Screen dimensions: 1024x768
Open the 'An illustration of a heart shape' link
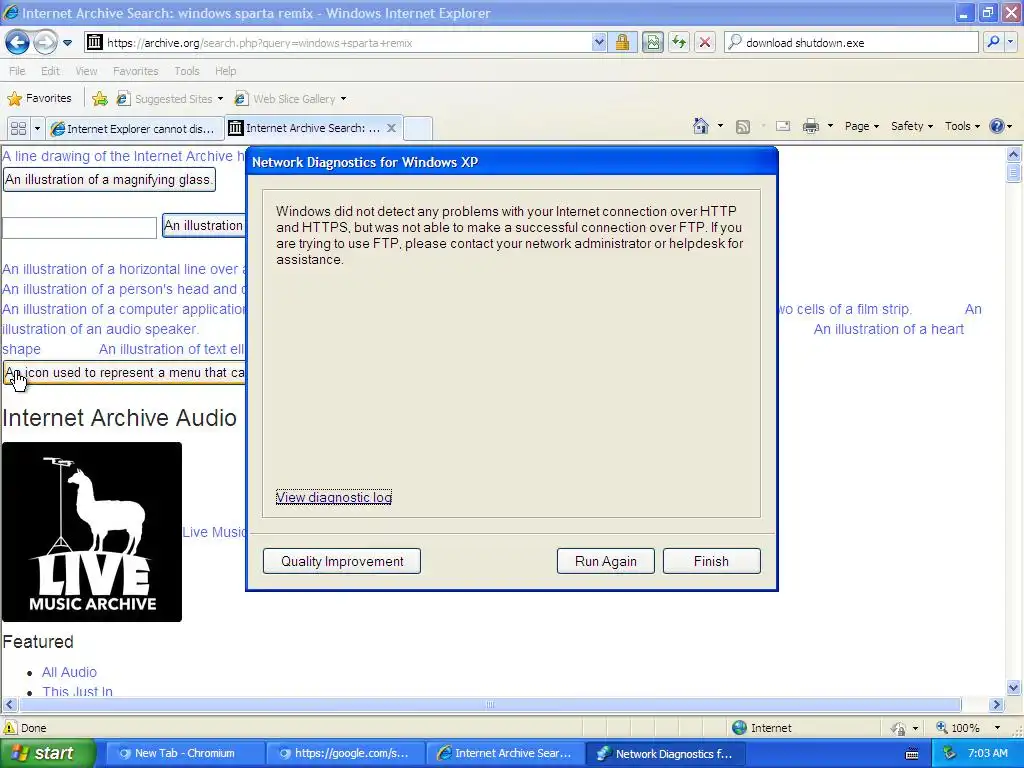tap(888, 329)
